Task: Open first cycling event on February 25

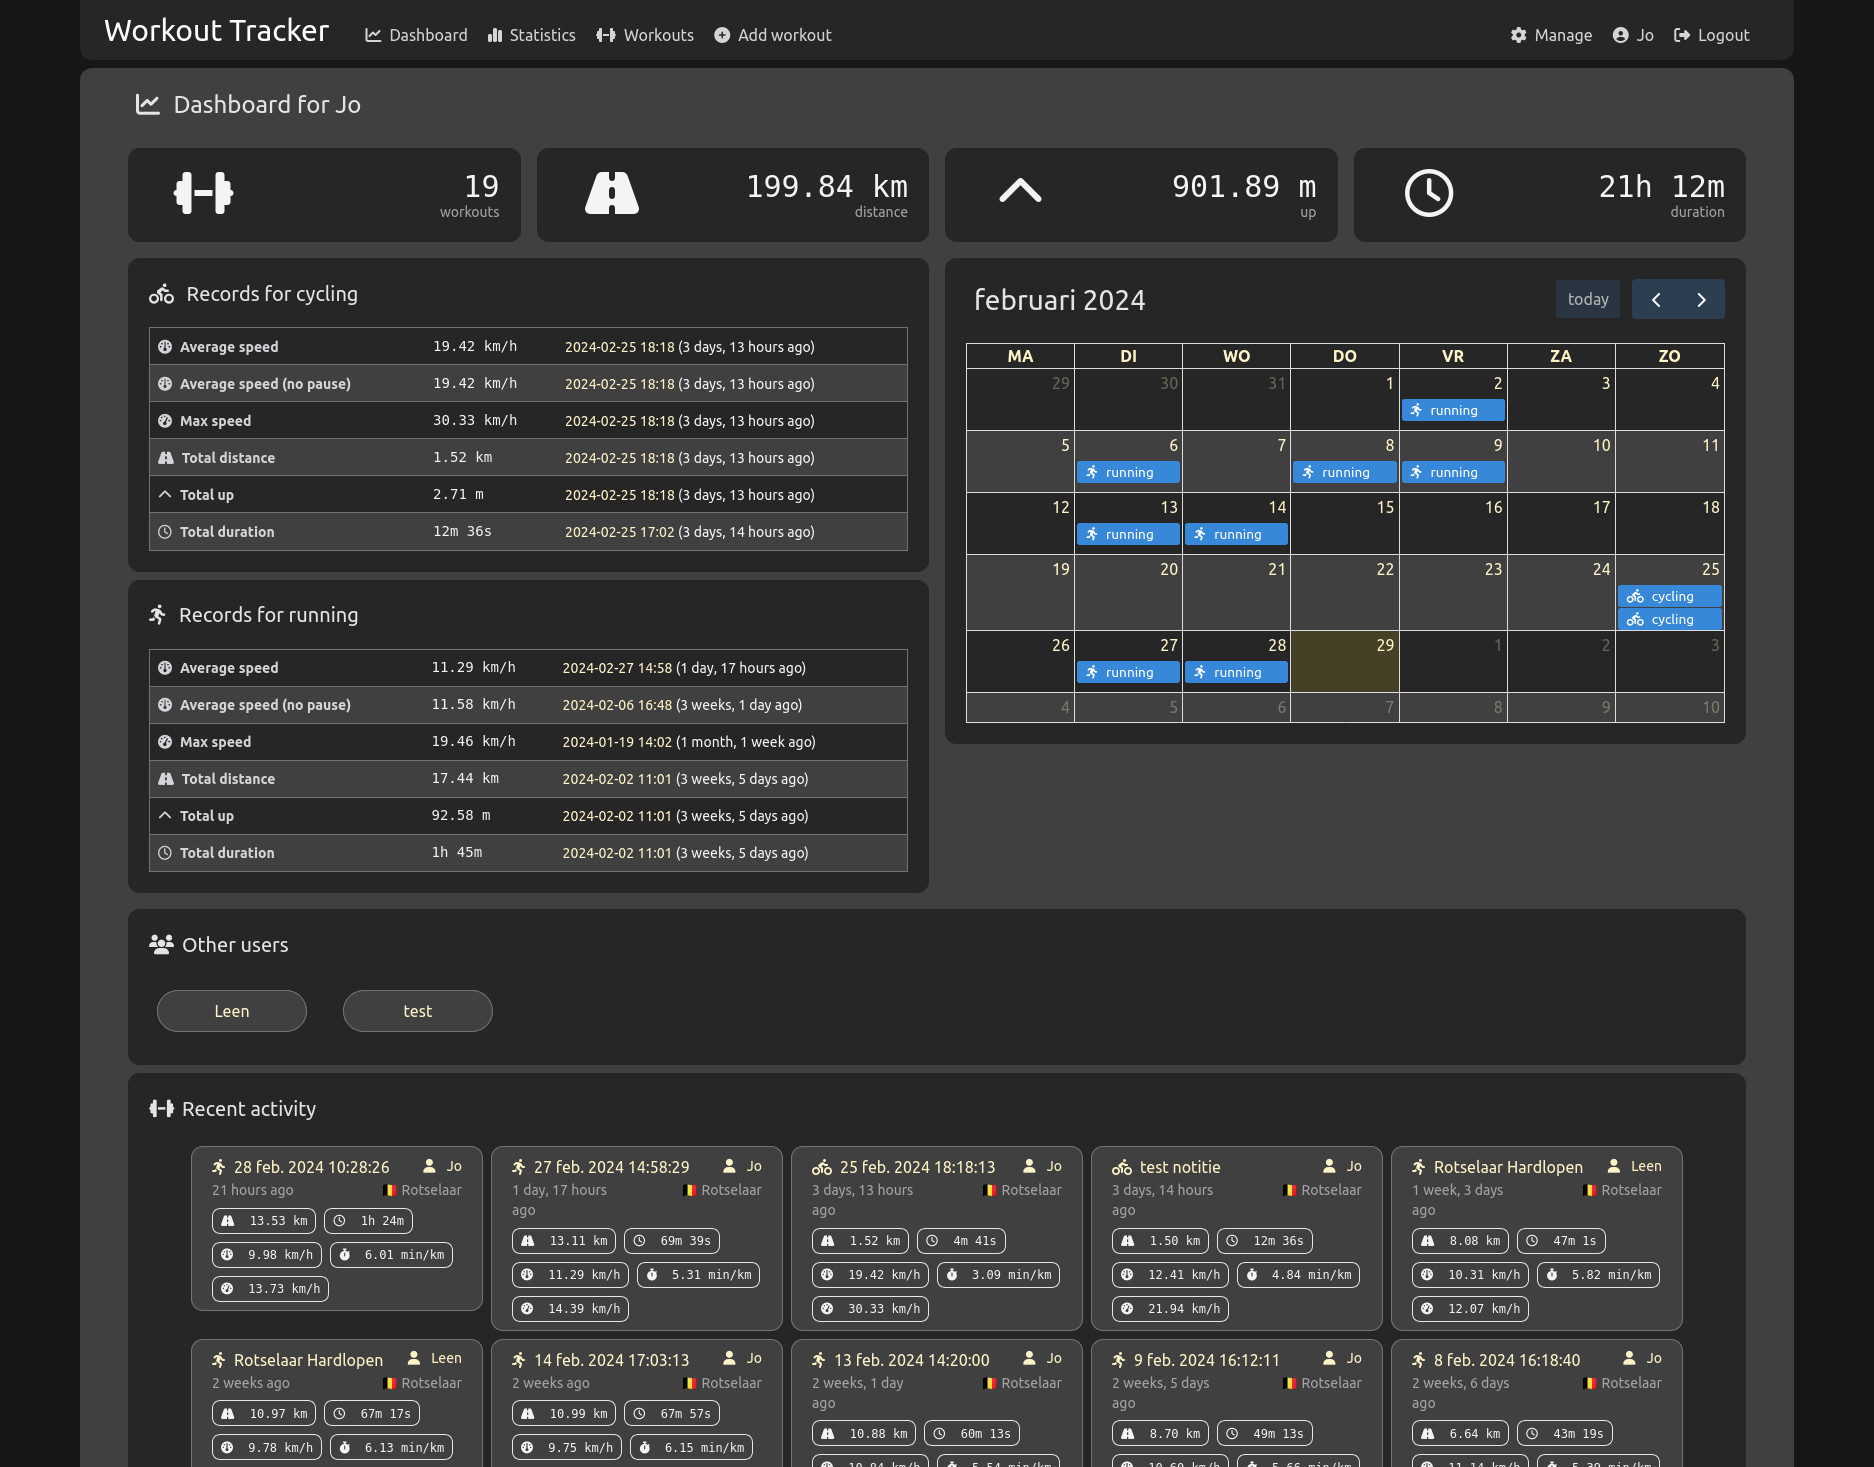Action: coord(1670,596)
